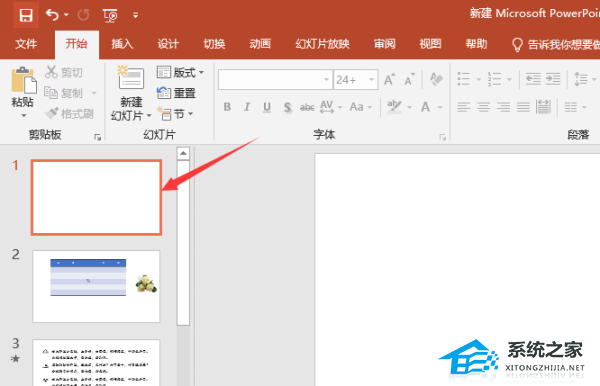This screenshot has height=386, width=600.
Task: Open the 切换 tab
Action: click(x=214, y=44)
